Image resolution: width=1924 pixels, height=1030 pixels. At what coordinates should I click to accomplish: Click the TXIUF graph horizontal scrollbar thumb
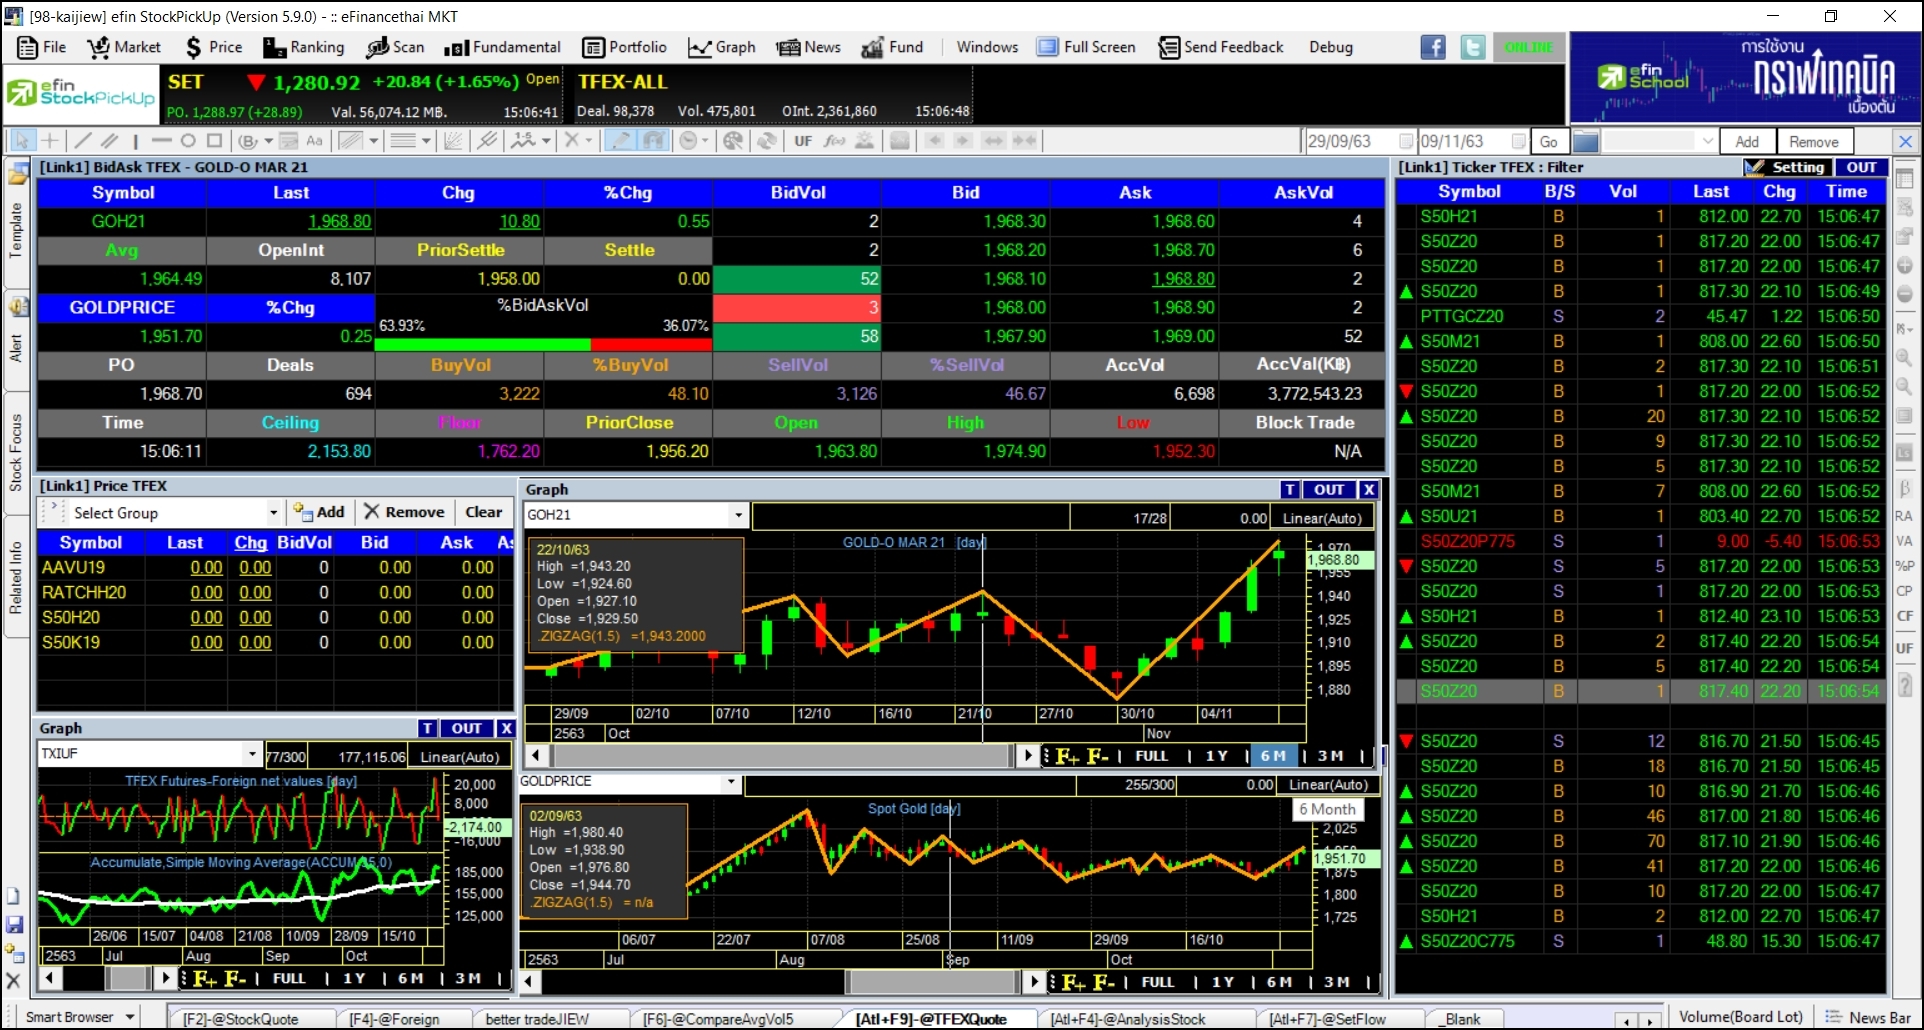[x=128, y=978]
